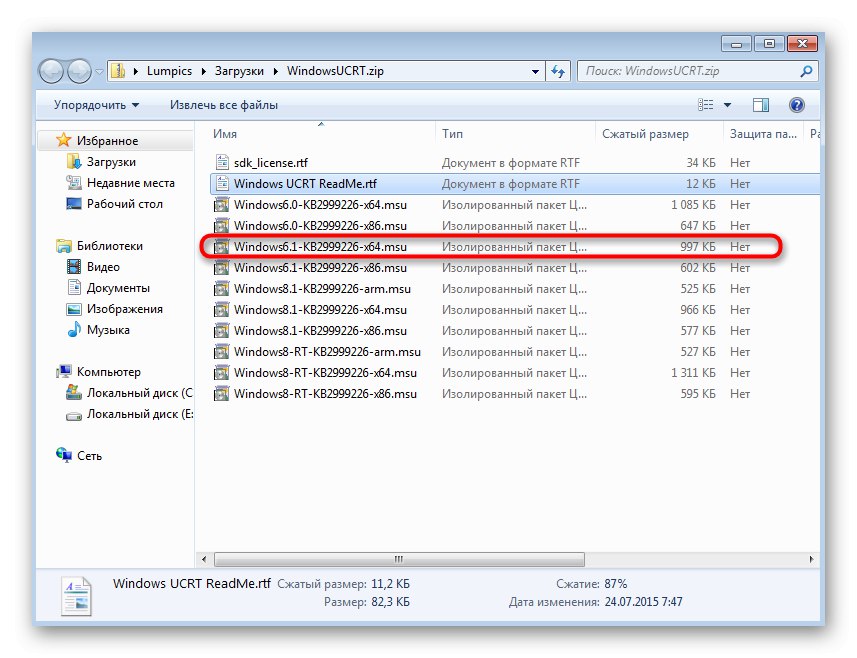857x658 pixels.
Task: Select Windows6.0-KB2999226-x86.msu file name
Action: click(320, 226)
